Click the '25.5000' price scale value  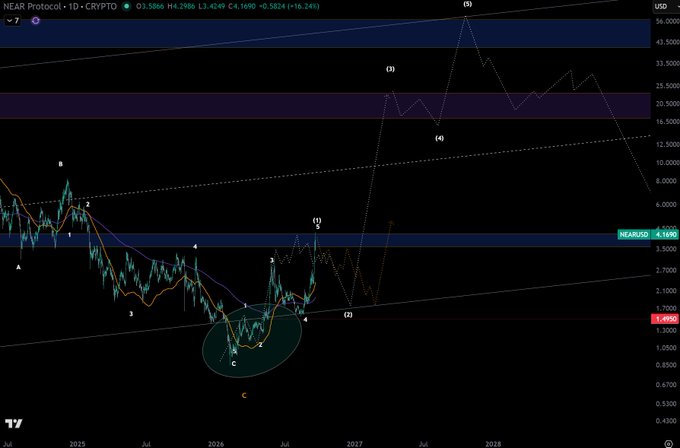coord(667,86)
